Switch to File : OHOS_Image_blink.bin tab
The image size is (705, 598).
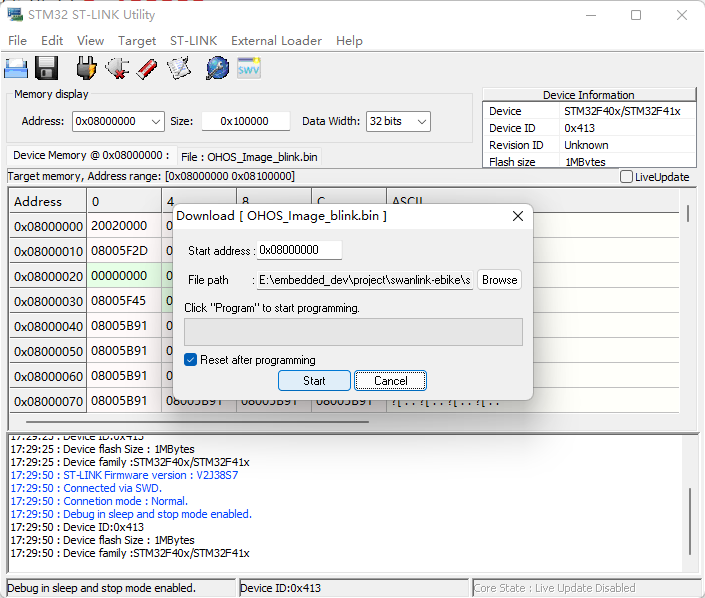click(249, 157)
